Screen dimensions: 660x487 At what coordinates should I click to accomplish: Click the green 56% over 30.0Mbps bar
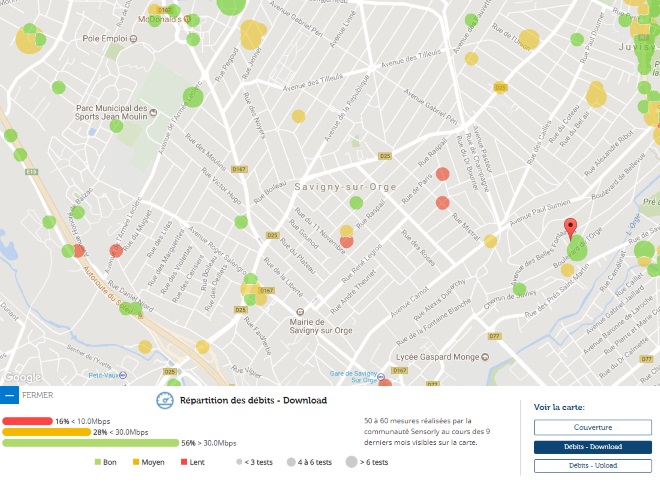[x=90, y=443]
